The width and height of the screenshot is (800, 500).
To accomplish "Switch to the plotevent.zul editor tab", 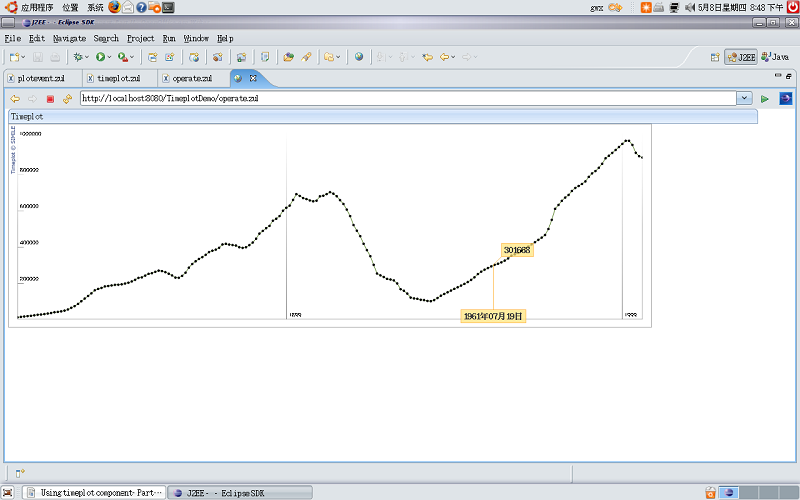I will pyautogui.click(x=41, y=78).
